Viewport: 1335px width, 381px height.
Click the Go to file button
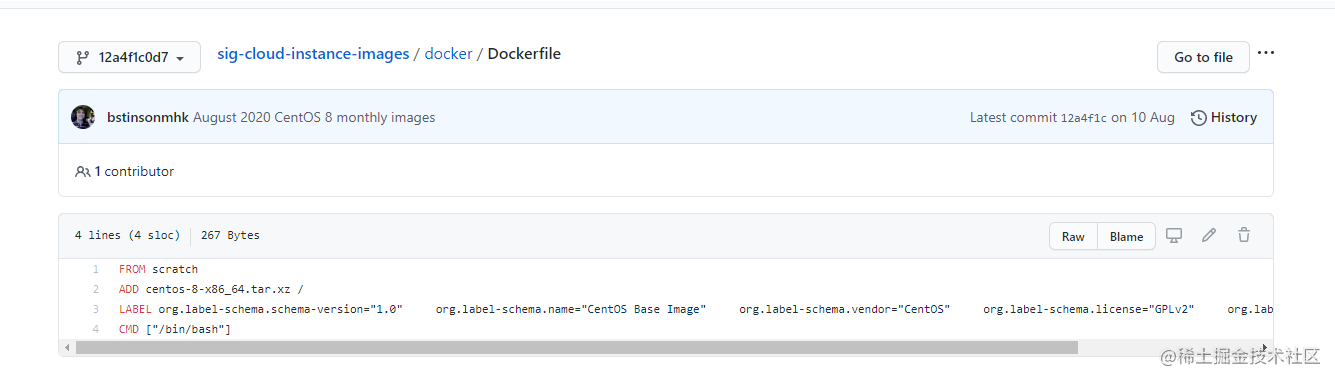tap(1203, 57)
